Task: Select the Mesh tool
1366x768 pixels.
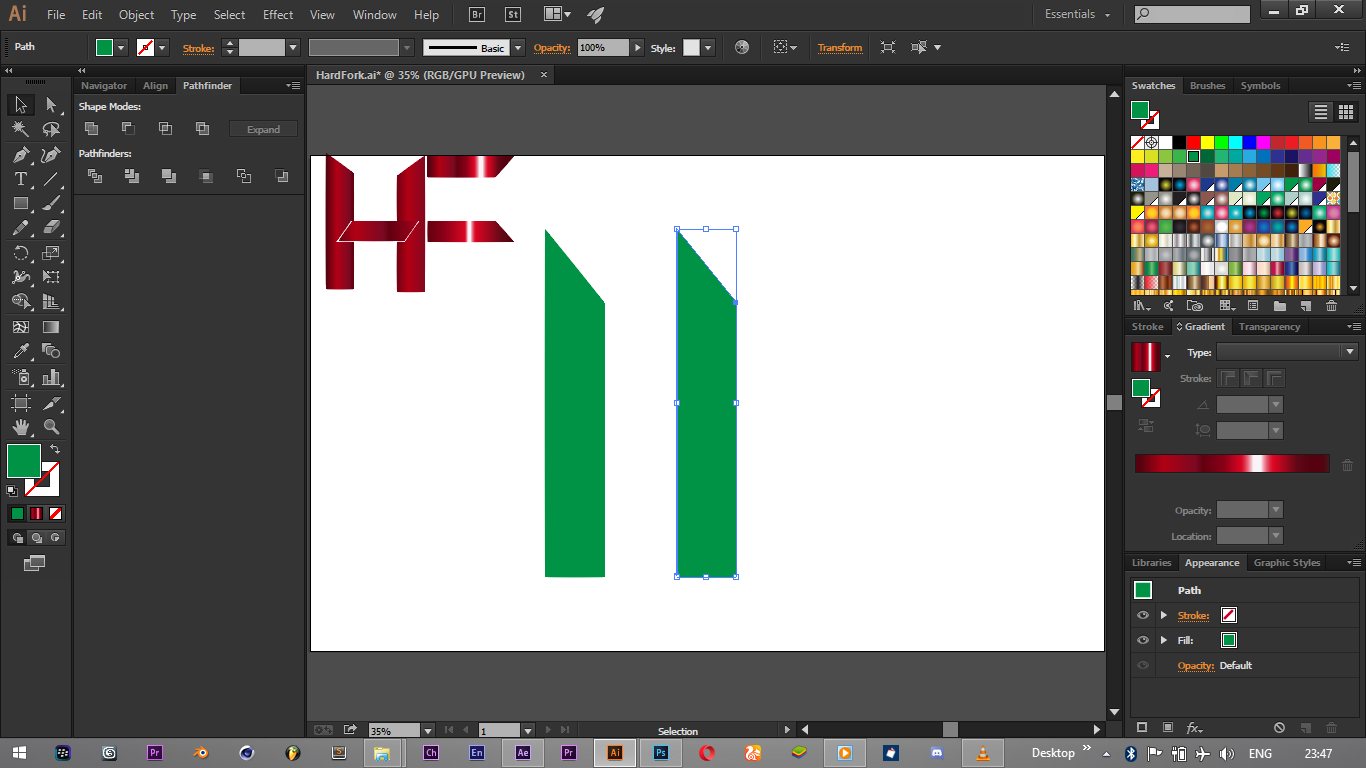Action: (x=21, y=327)
